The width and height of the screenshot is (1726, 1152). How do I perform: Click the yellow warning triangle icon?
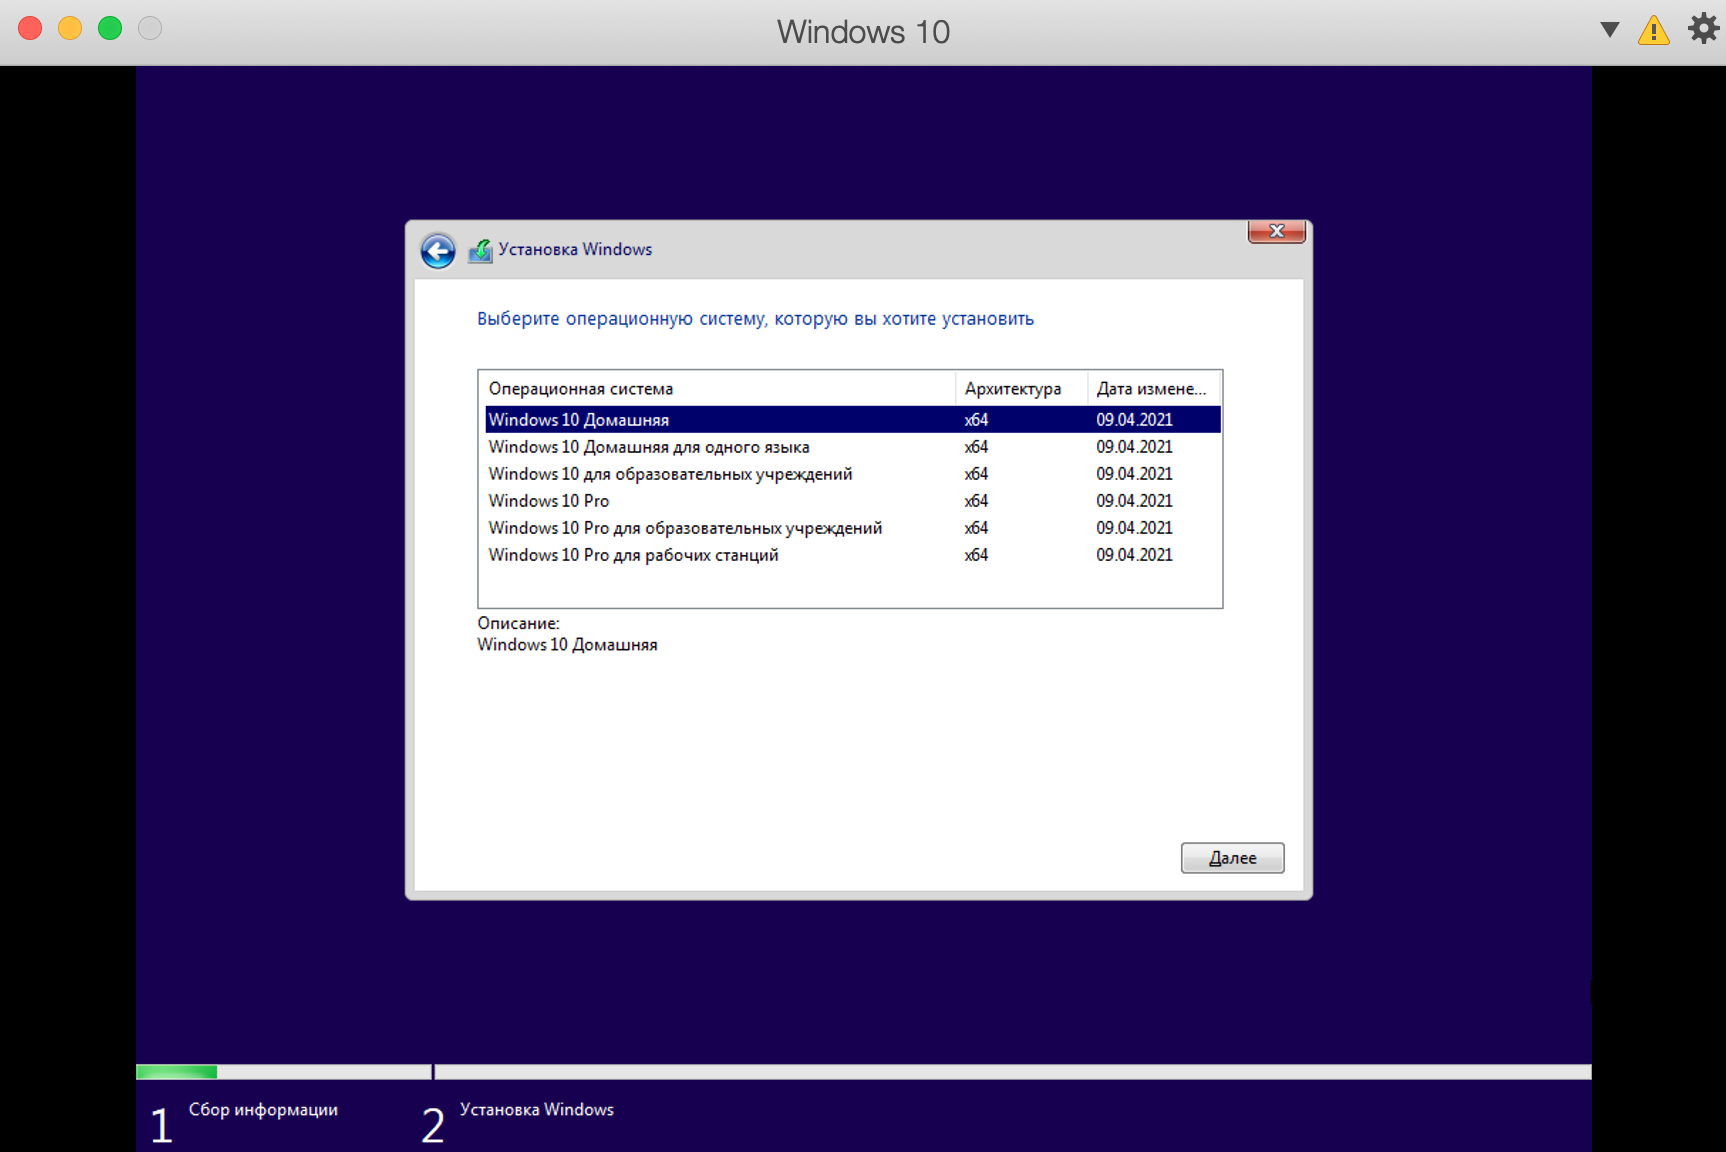[x=1653, y=31]
